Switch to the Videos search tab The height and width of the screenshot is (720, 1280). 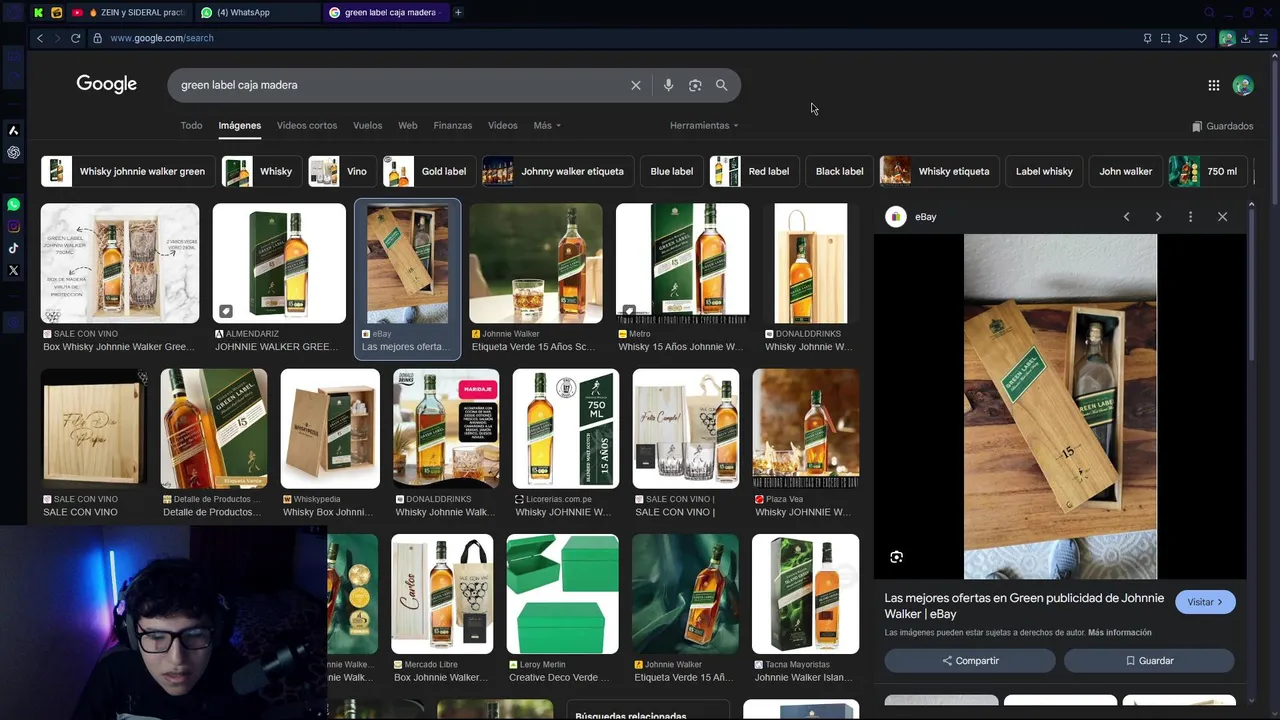tap(502, 125)
